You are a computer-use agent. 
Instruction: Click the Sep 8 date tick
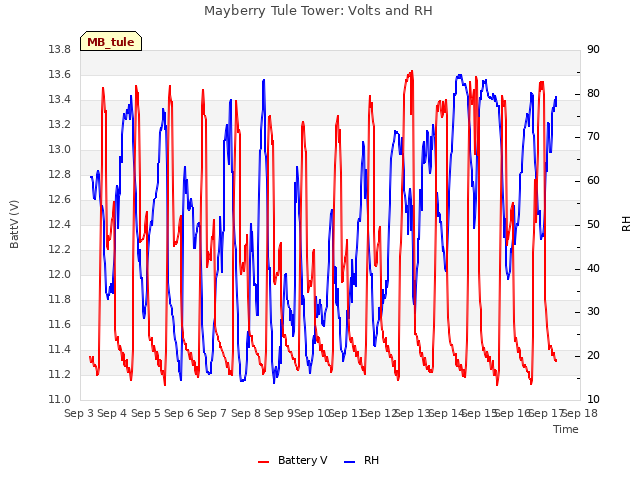point(246,413)
